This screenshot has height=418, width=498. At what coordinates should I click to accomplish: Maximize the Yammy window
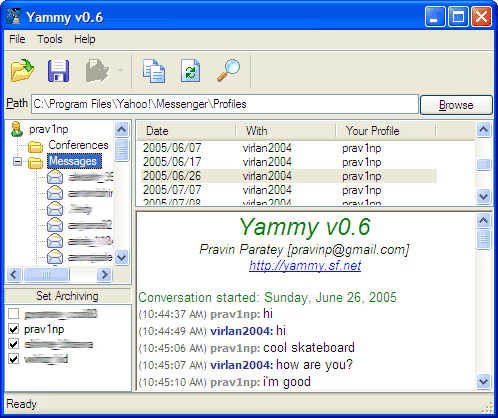tap(458, 17)
